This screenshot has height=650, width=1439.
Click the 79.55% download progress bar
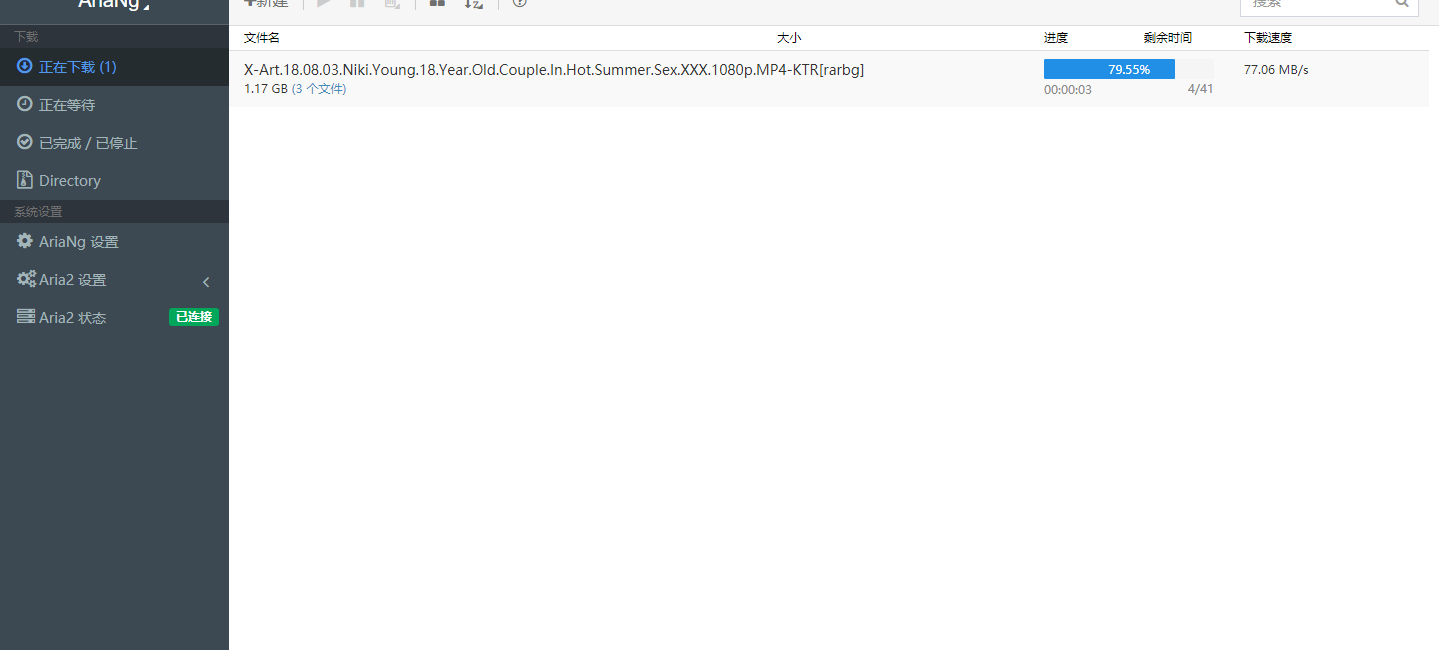click(x=1128, y=69)
